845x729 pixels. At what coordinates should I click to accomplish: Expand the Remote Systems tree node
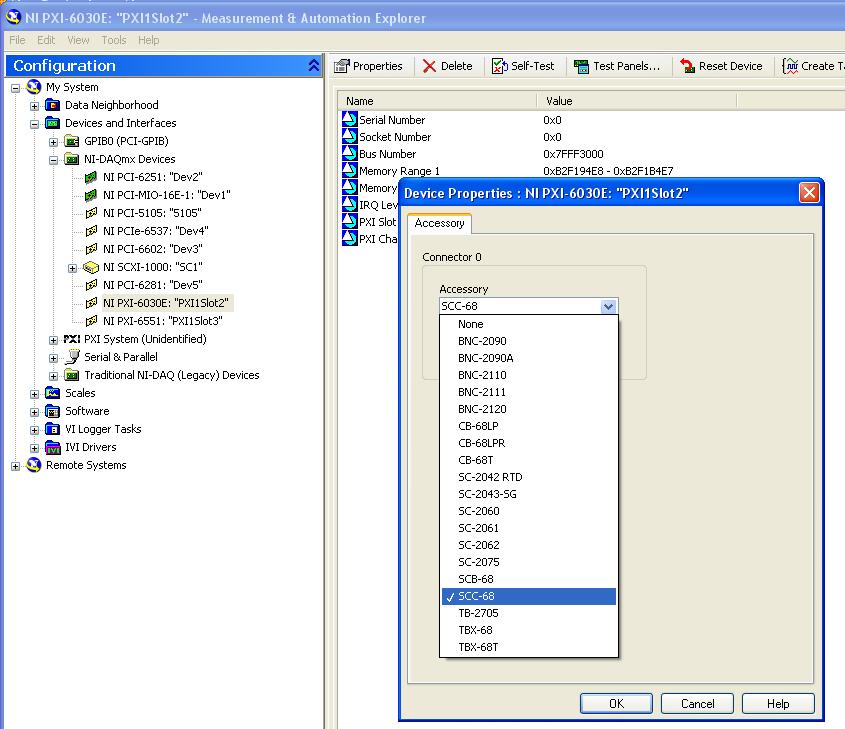coord(16,465)
